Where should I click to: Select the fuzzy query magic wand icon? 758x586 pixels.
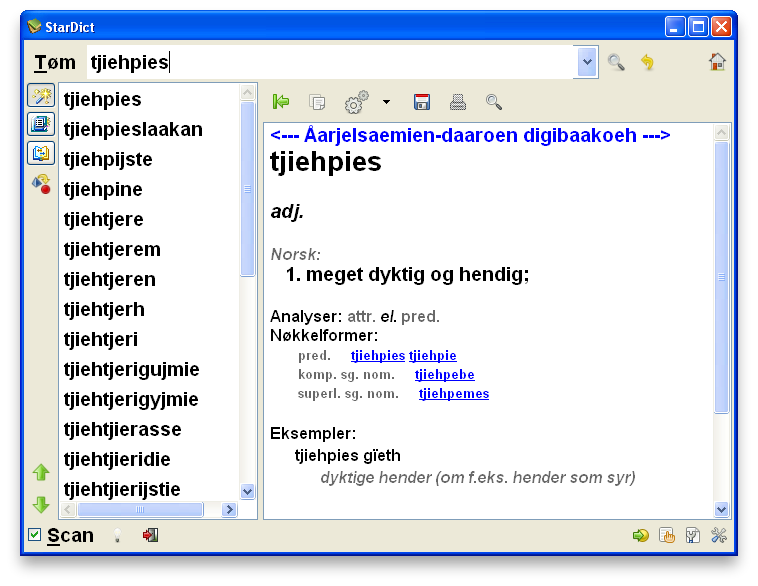pyautogui.click(x=41, y=95)
